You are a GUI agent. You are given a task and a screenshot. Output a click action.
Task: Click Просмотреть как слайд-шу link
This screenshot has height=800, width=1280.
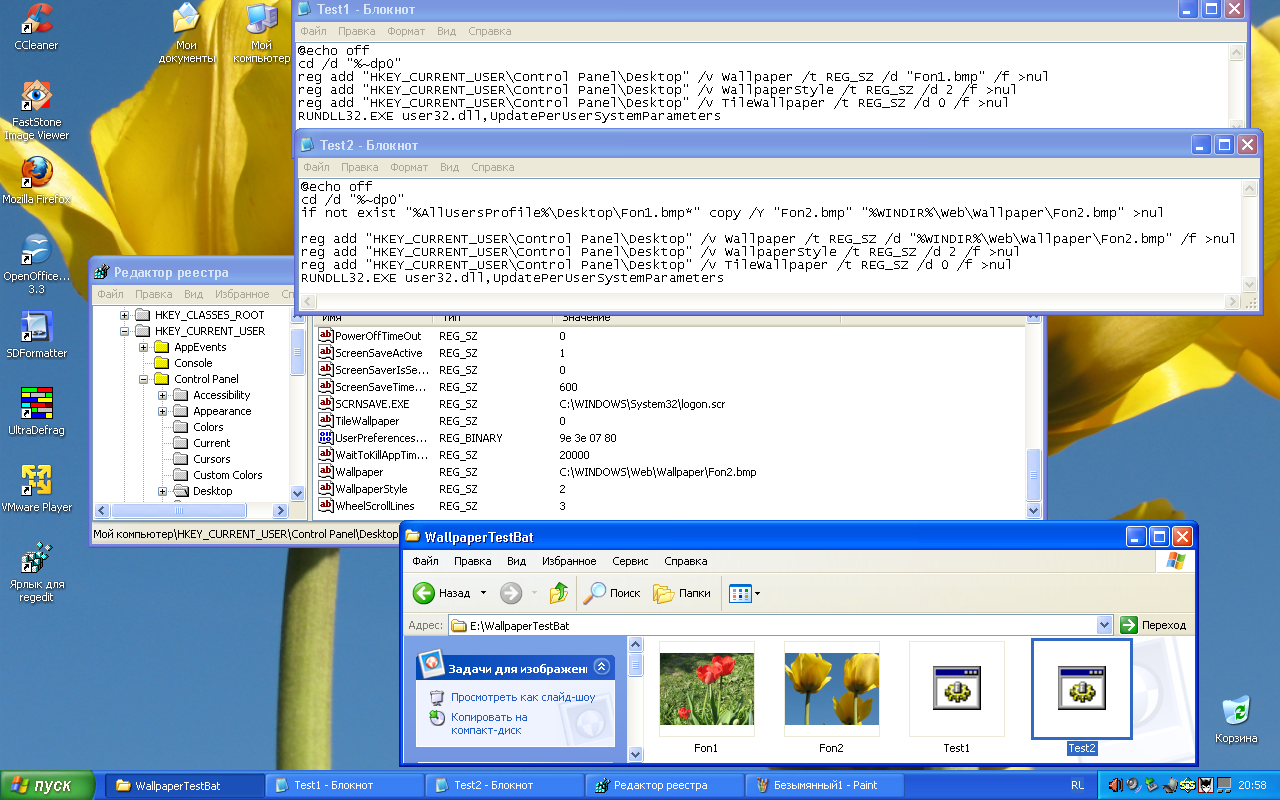pyautogui.click(x=522, y=697)
